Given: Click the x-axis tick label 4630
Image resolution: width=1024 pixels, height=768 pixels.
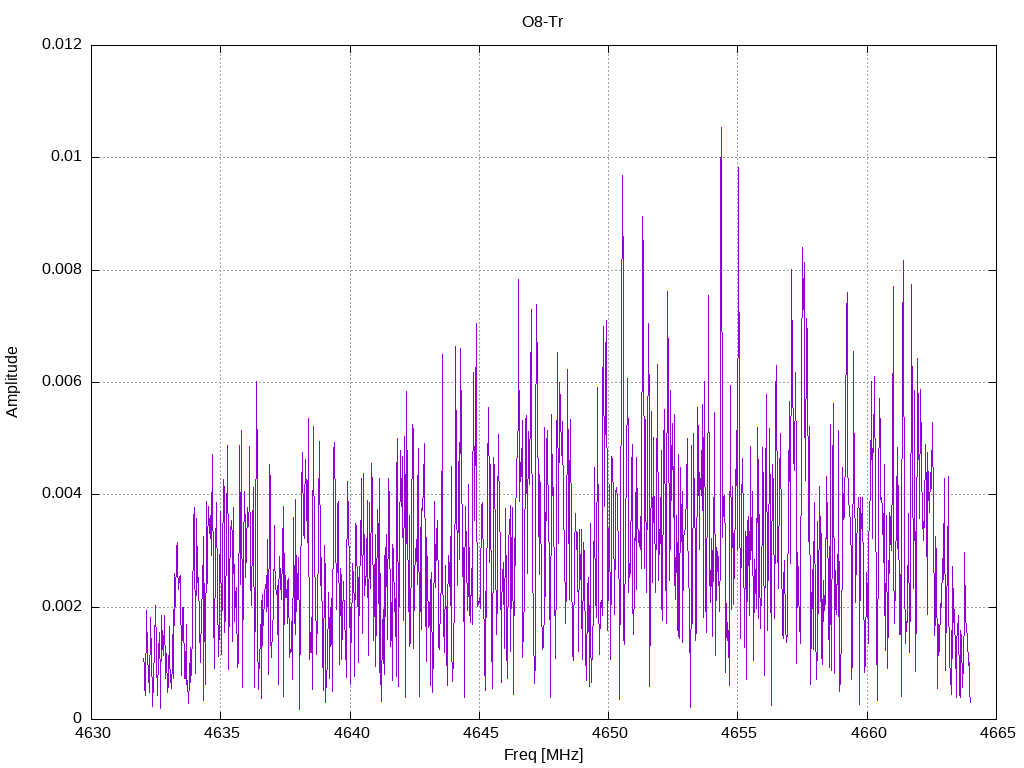Looking at the screenshot, I should click(92, 733).
